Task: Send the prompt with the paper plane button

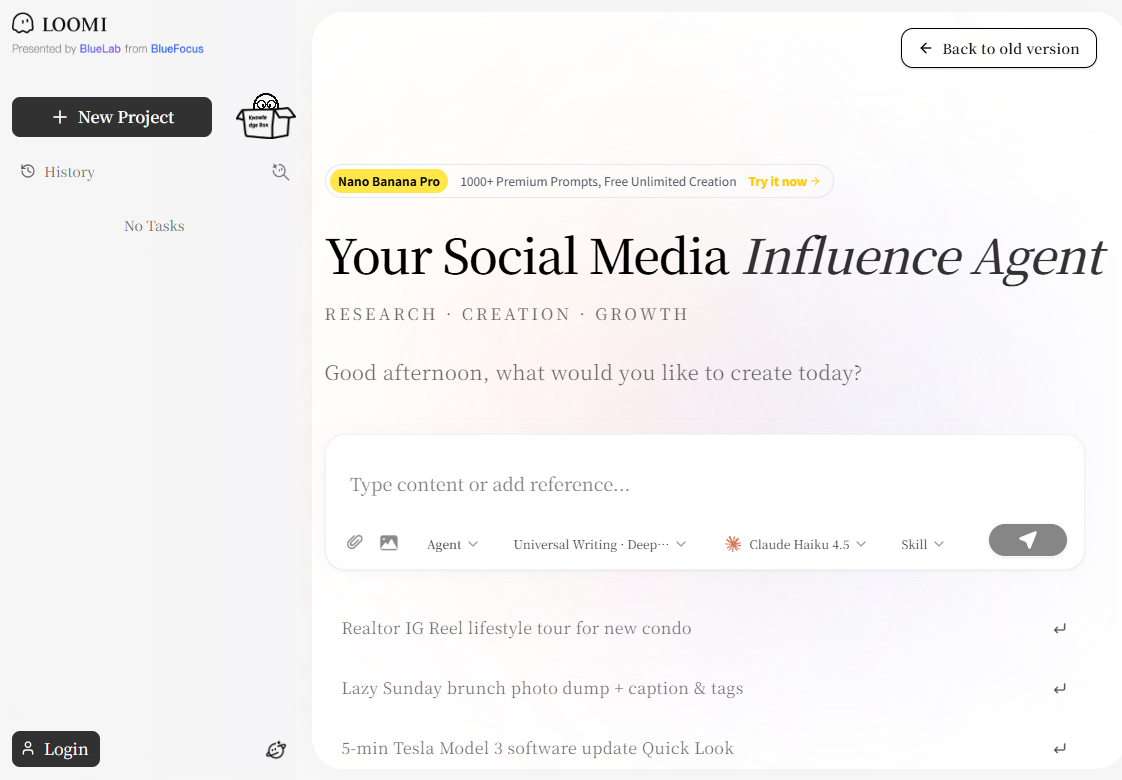Action: [x=1027, y=540]
